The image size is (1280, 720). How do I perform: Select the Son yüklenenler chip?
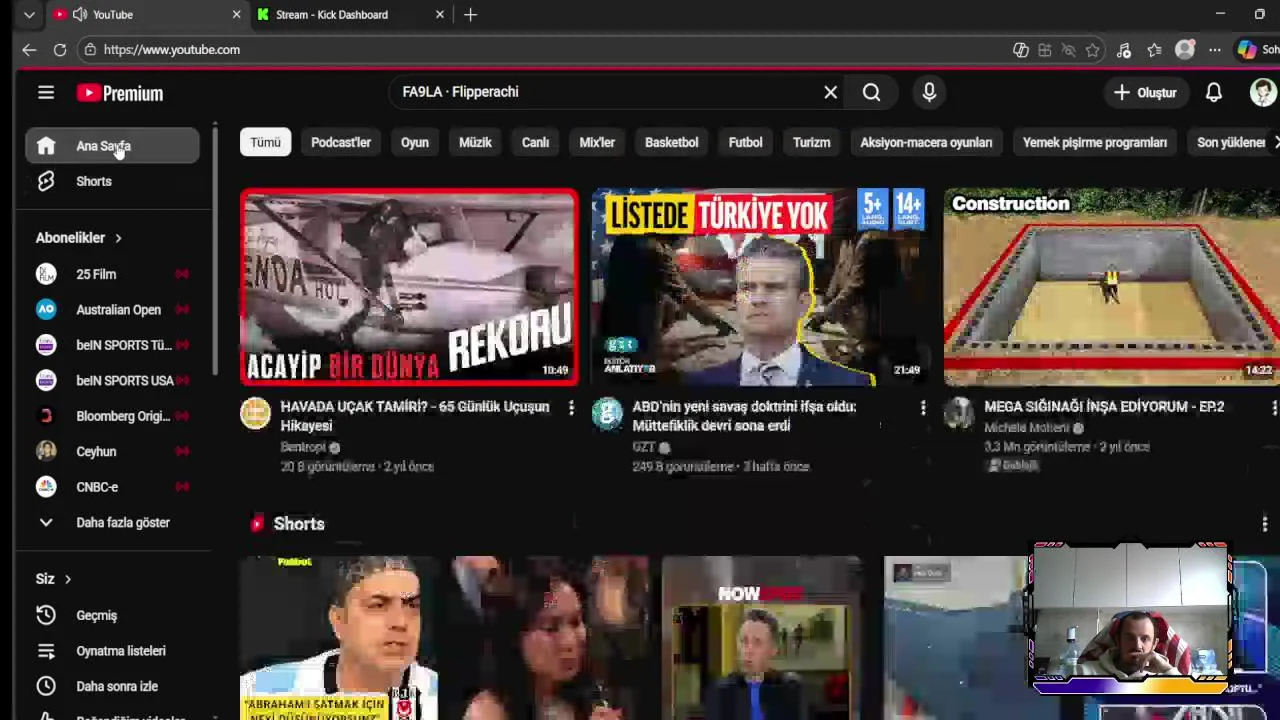coord(1231,143)
